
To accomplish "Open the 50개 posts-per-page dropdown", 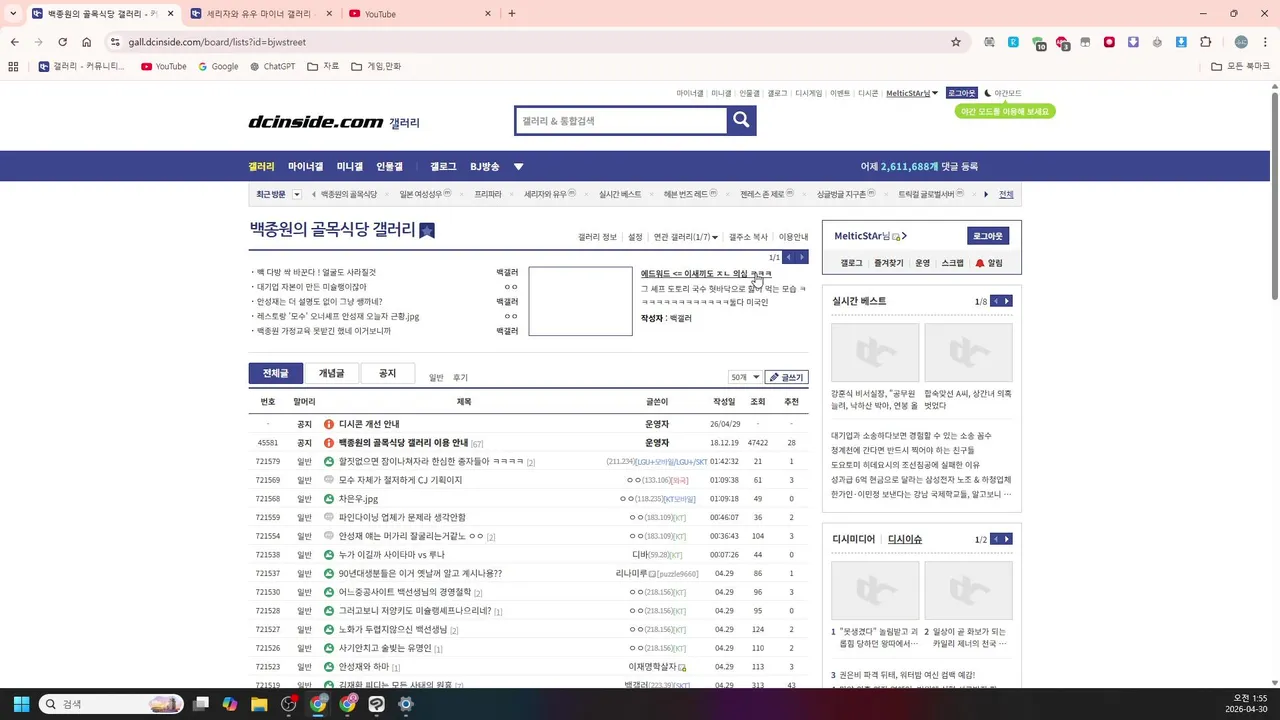I will click(744, 377).
